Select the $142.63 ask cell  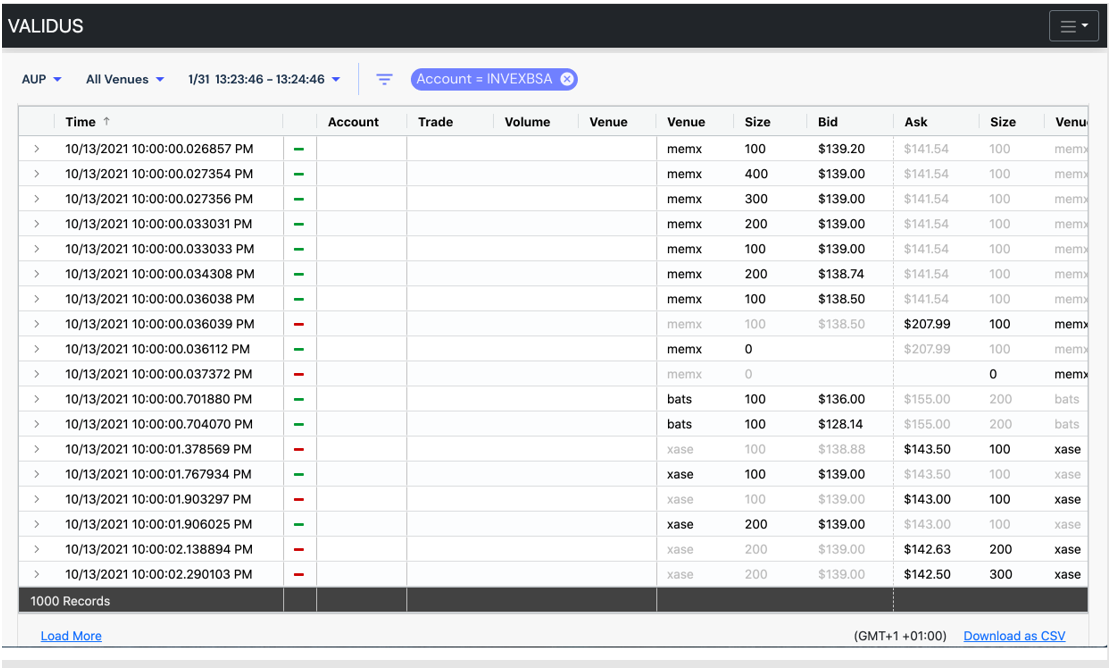point(927,549)
